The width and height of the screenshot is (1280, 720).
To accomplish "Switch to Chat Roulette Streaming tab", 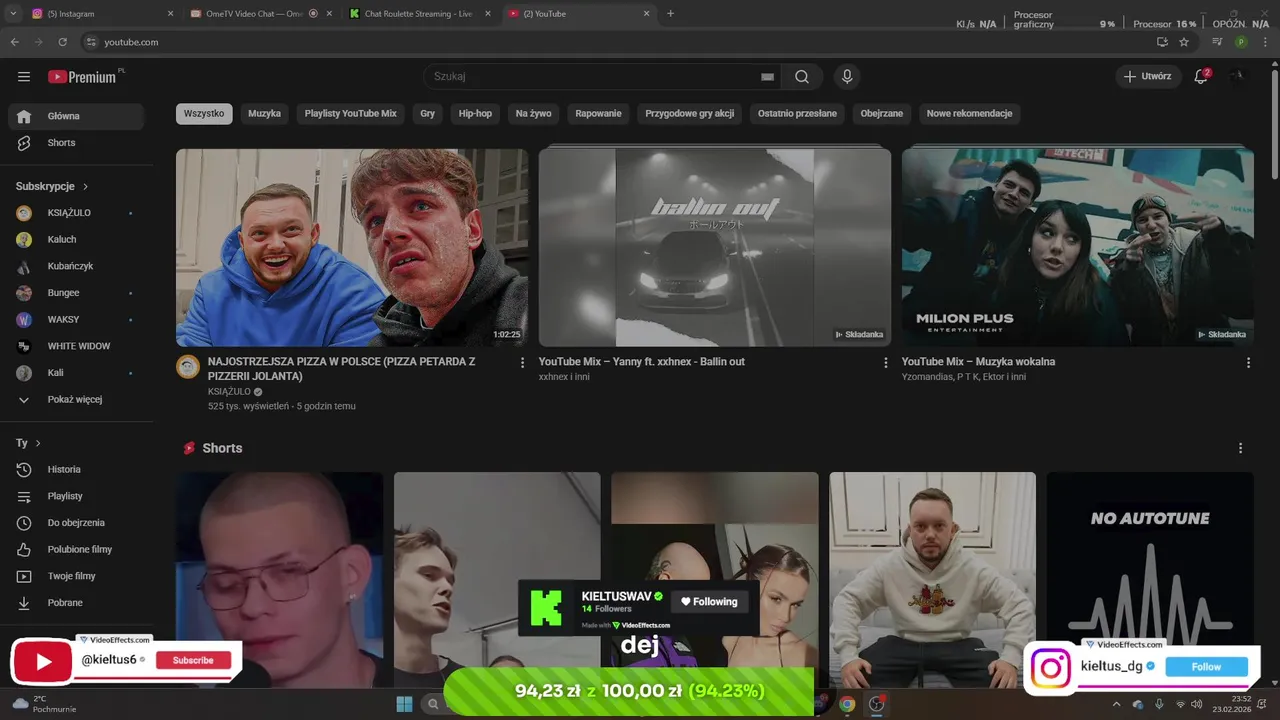I will click(x=420, y=14).
